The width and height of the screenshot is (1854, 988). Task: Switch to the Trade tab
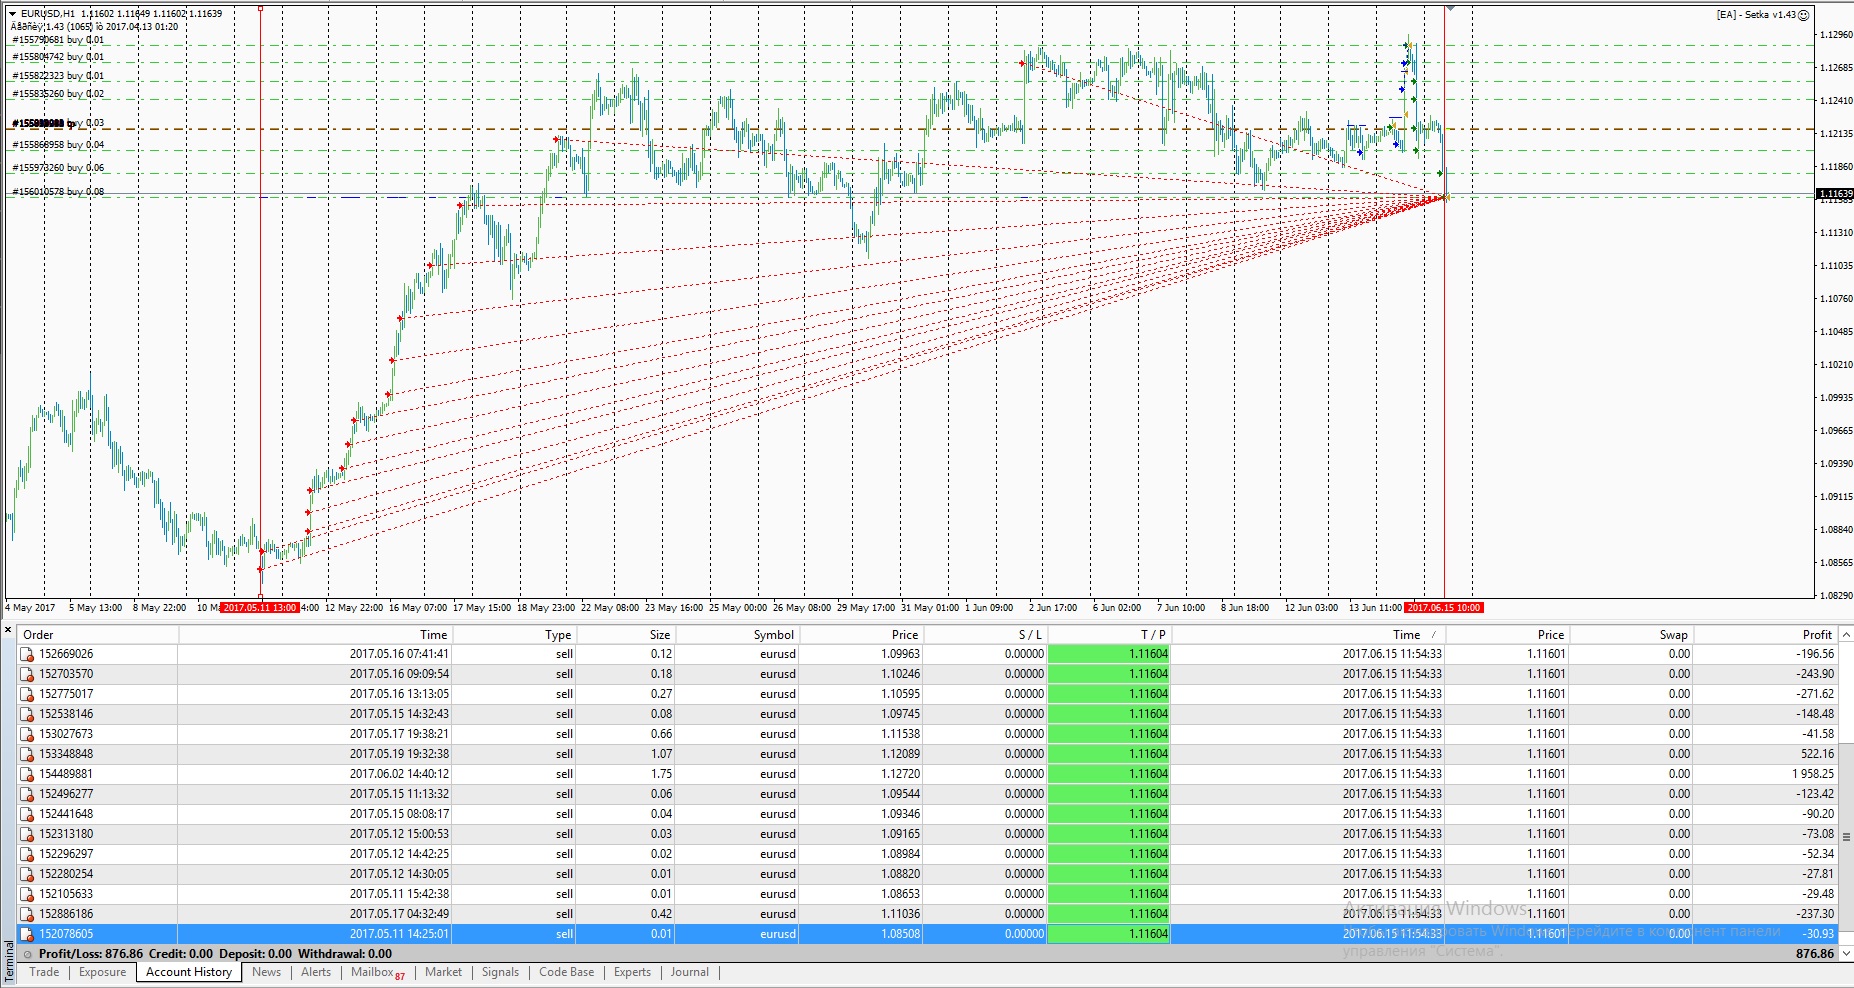(x=44, y=972)
